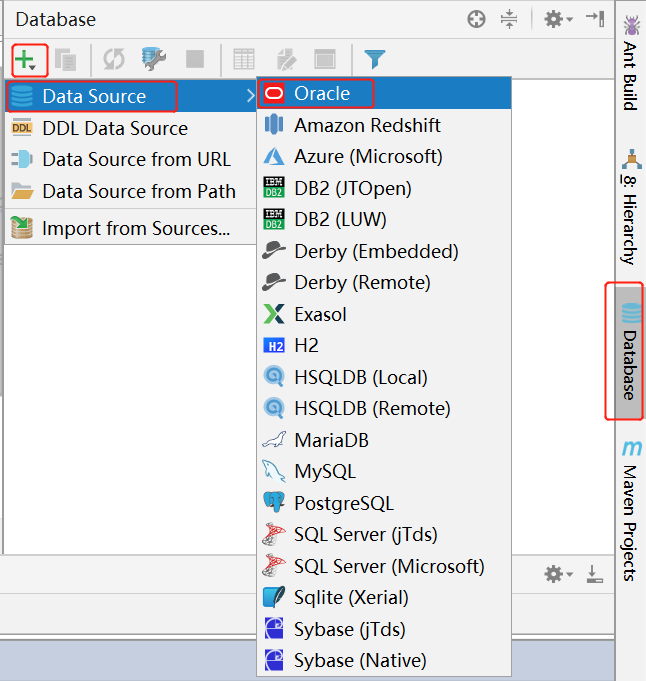Open Database panel gear settings

point(558,20)
